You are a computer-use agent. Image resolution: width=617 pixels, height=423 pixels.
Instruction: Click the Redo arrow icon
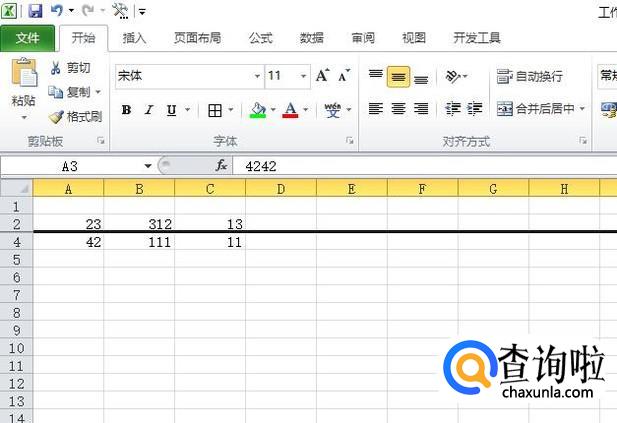click(x=88, y=10)
